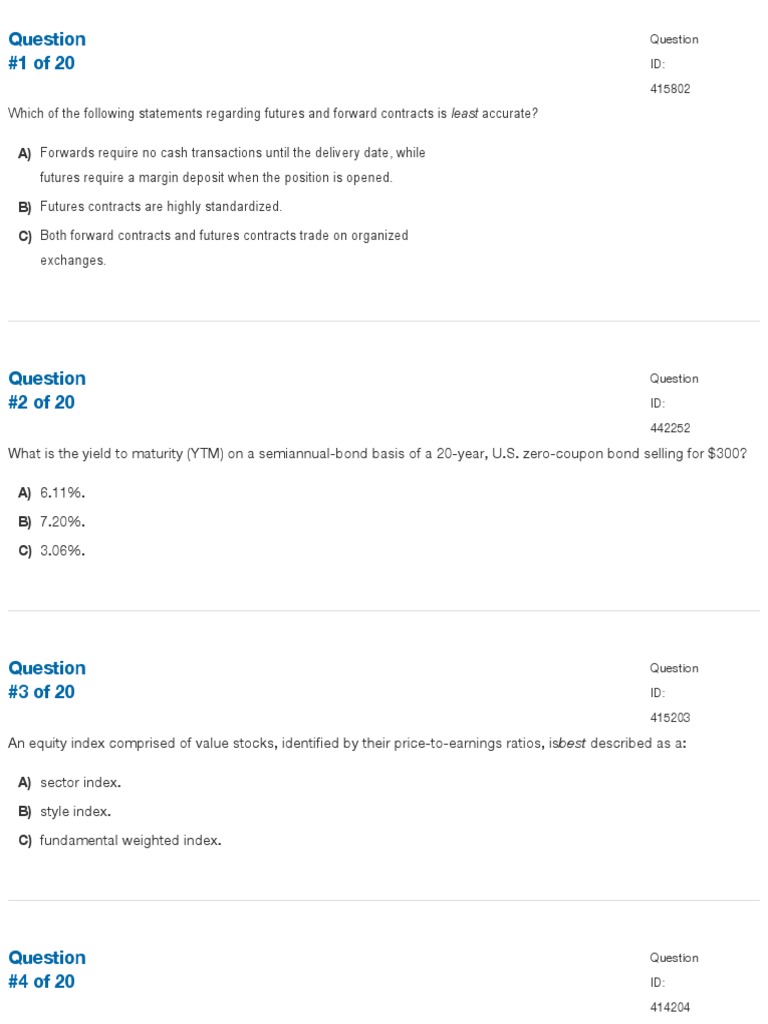Click the 'Question #3 of 20' heading
This screenshot has width=768, height=1024.
(x=47, y=680)
